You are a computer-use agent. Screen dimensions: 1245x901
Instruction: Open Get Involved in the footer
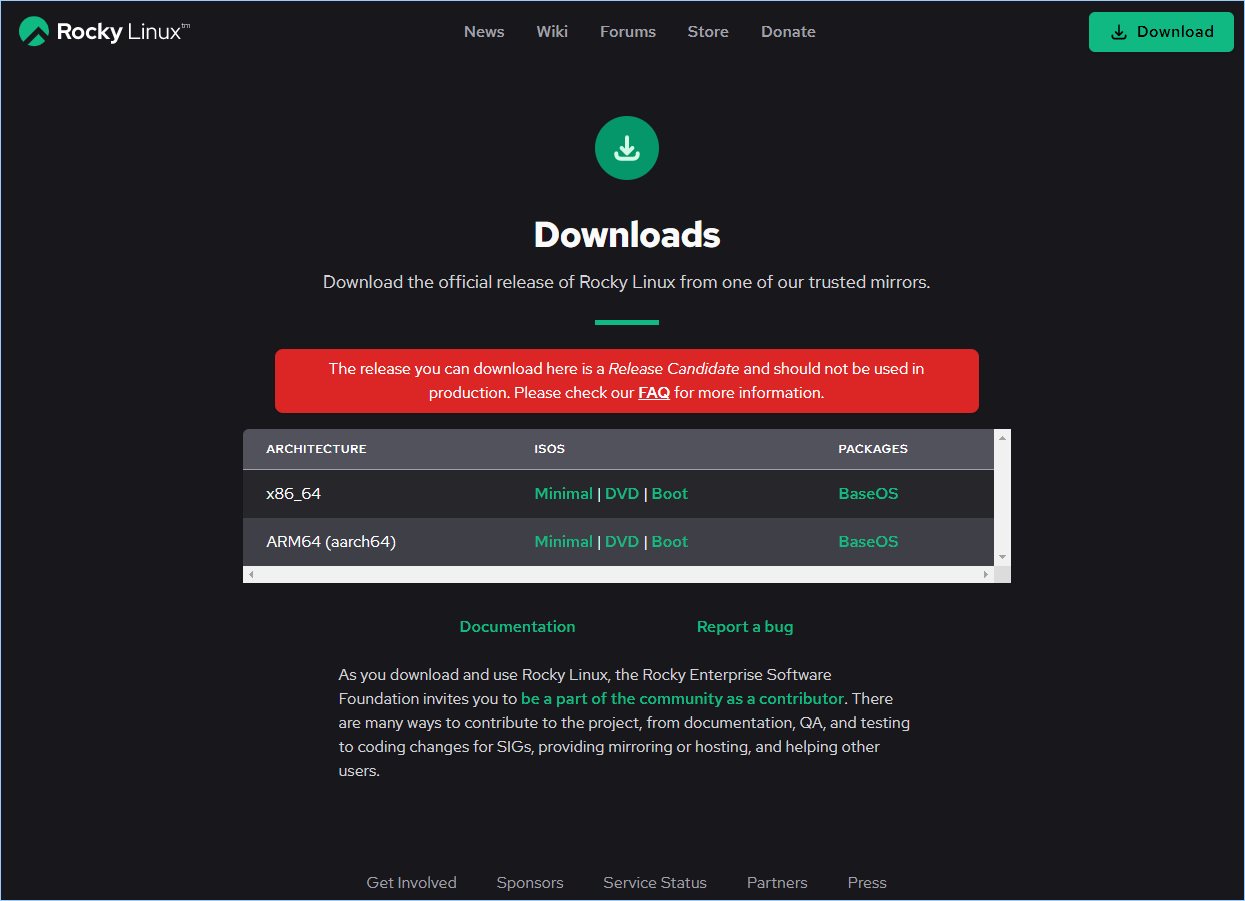pyautogui.click(x=412, y=883)
